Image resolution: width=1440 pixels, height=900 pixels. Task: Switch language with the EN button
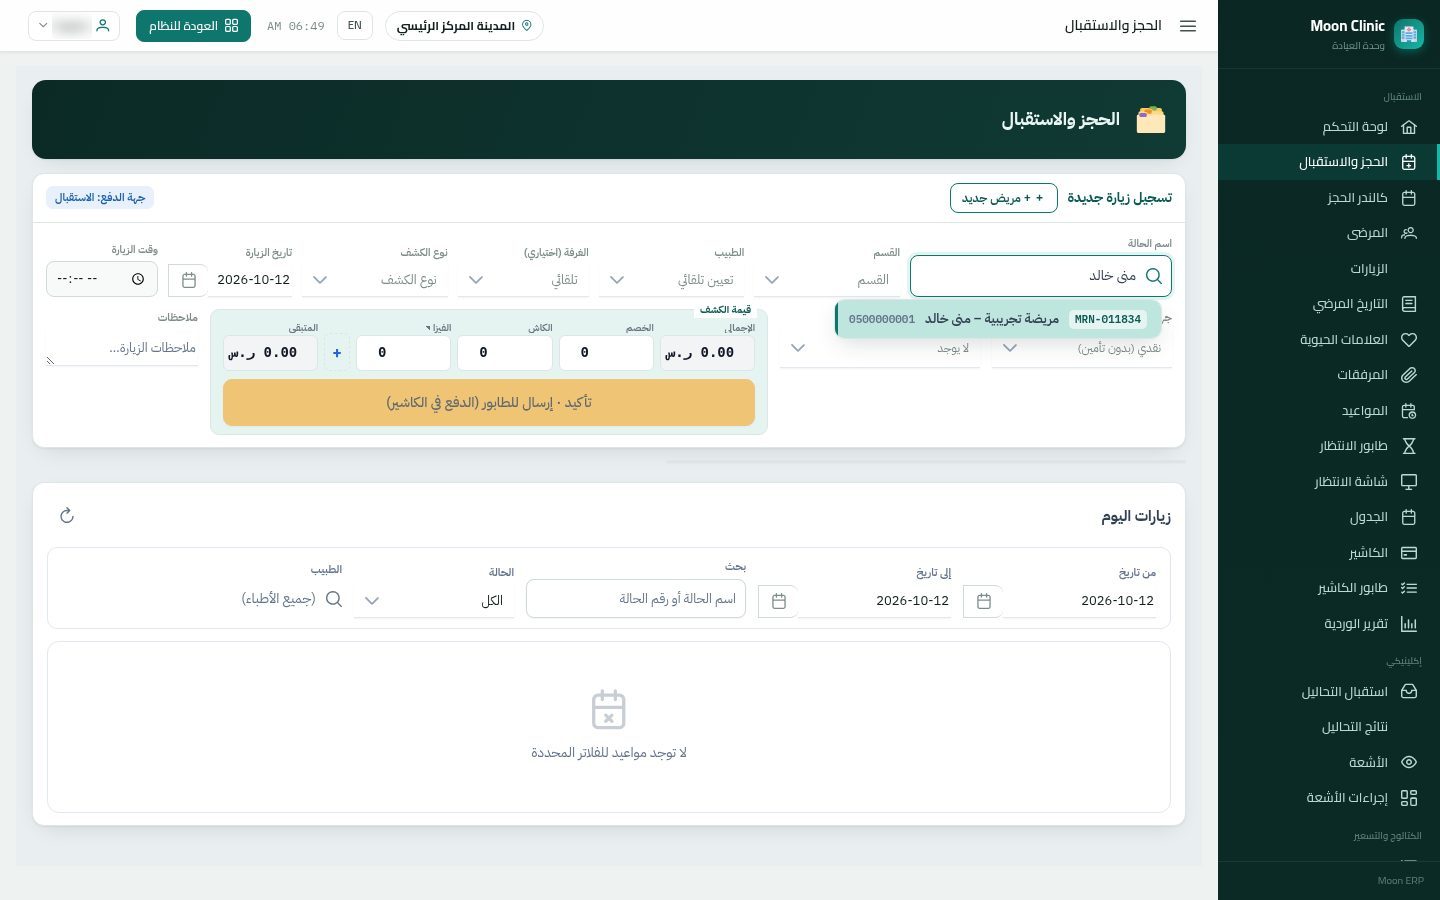[x=355, y=26]
